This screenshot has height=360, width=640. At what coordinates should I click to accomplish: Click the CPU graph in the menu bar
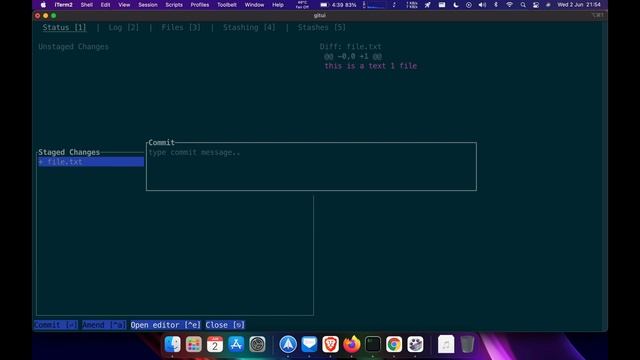click(x=376, y=5)
